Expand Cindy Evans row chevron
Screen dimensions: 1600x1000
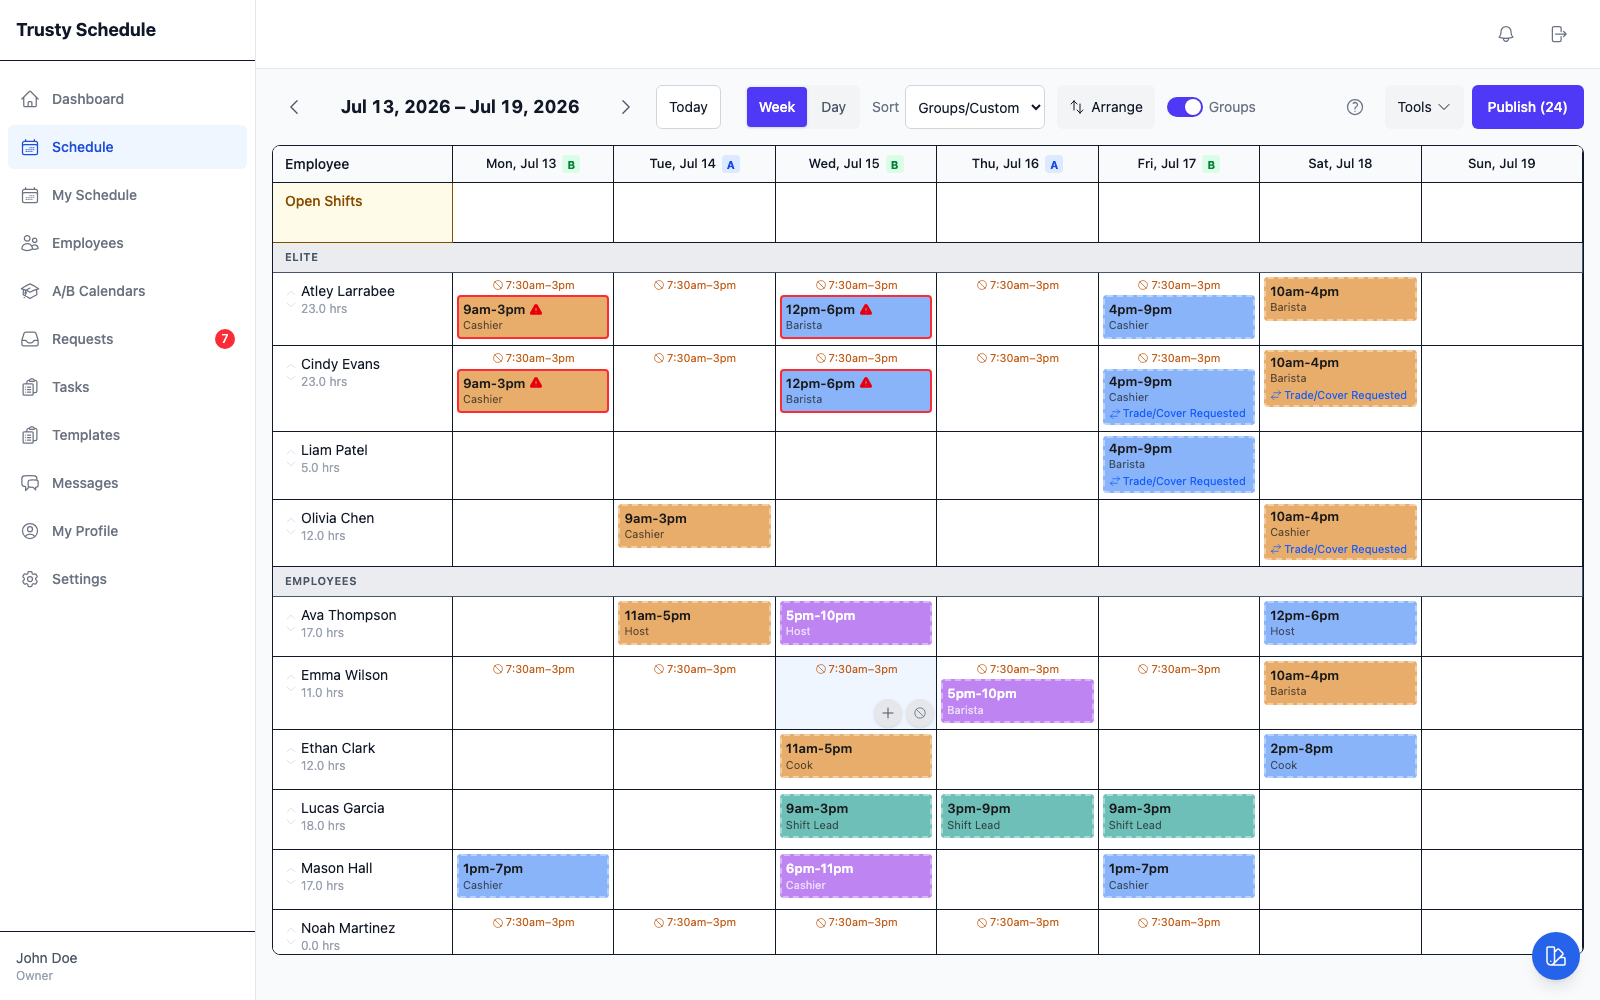coord(291,372)
